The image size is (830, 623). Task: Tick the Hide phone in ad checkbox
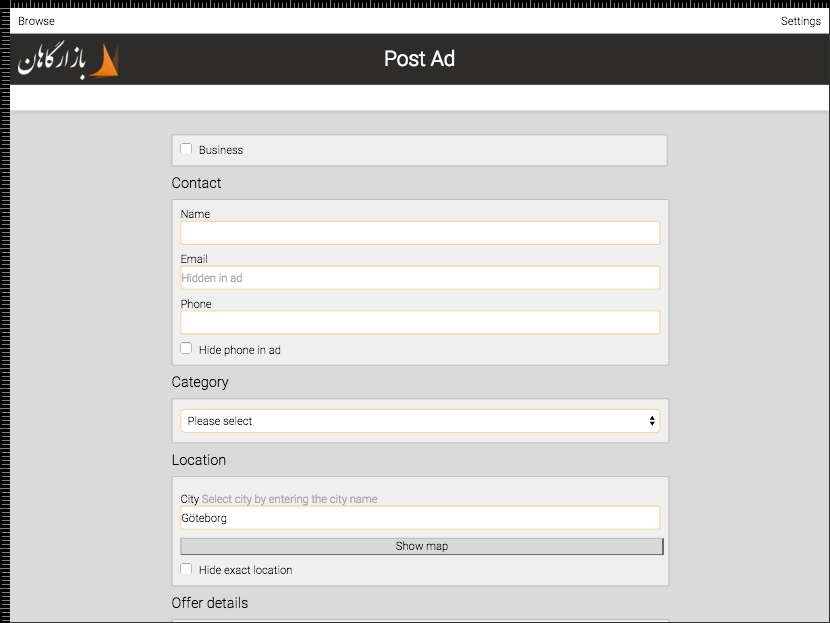[x=186, y=349]
